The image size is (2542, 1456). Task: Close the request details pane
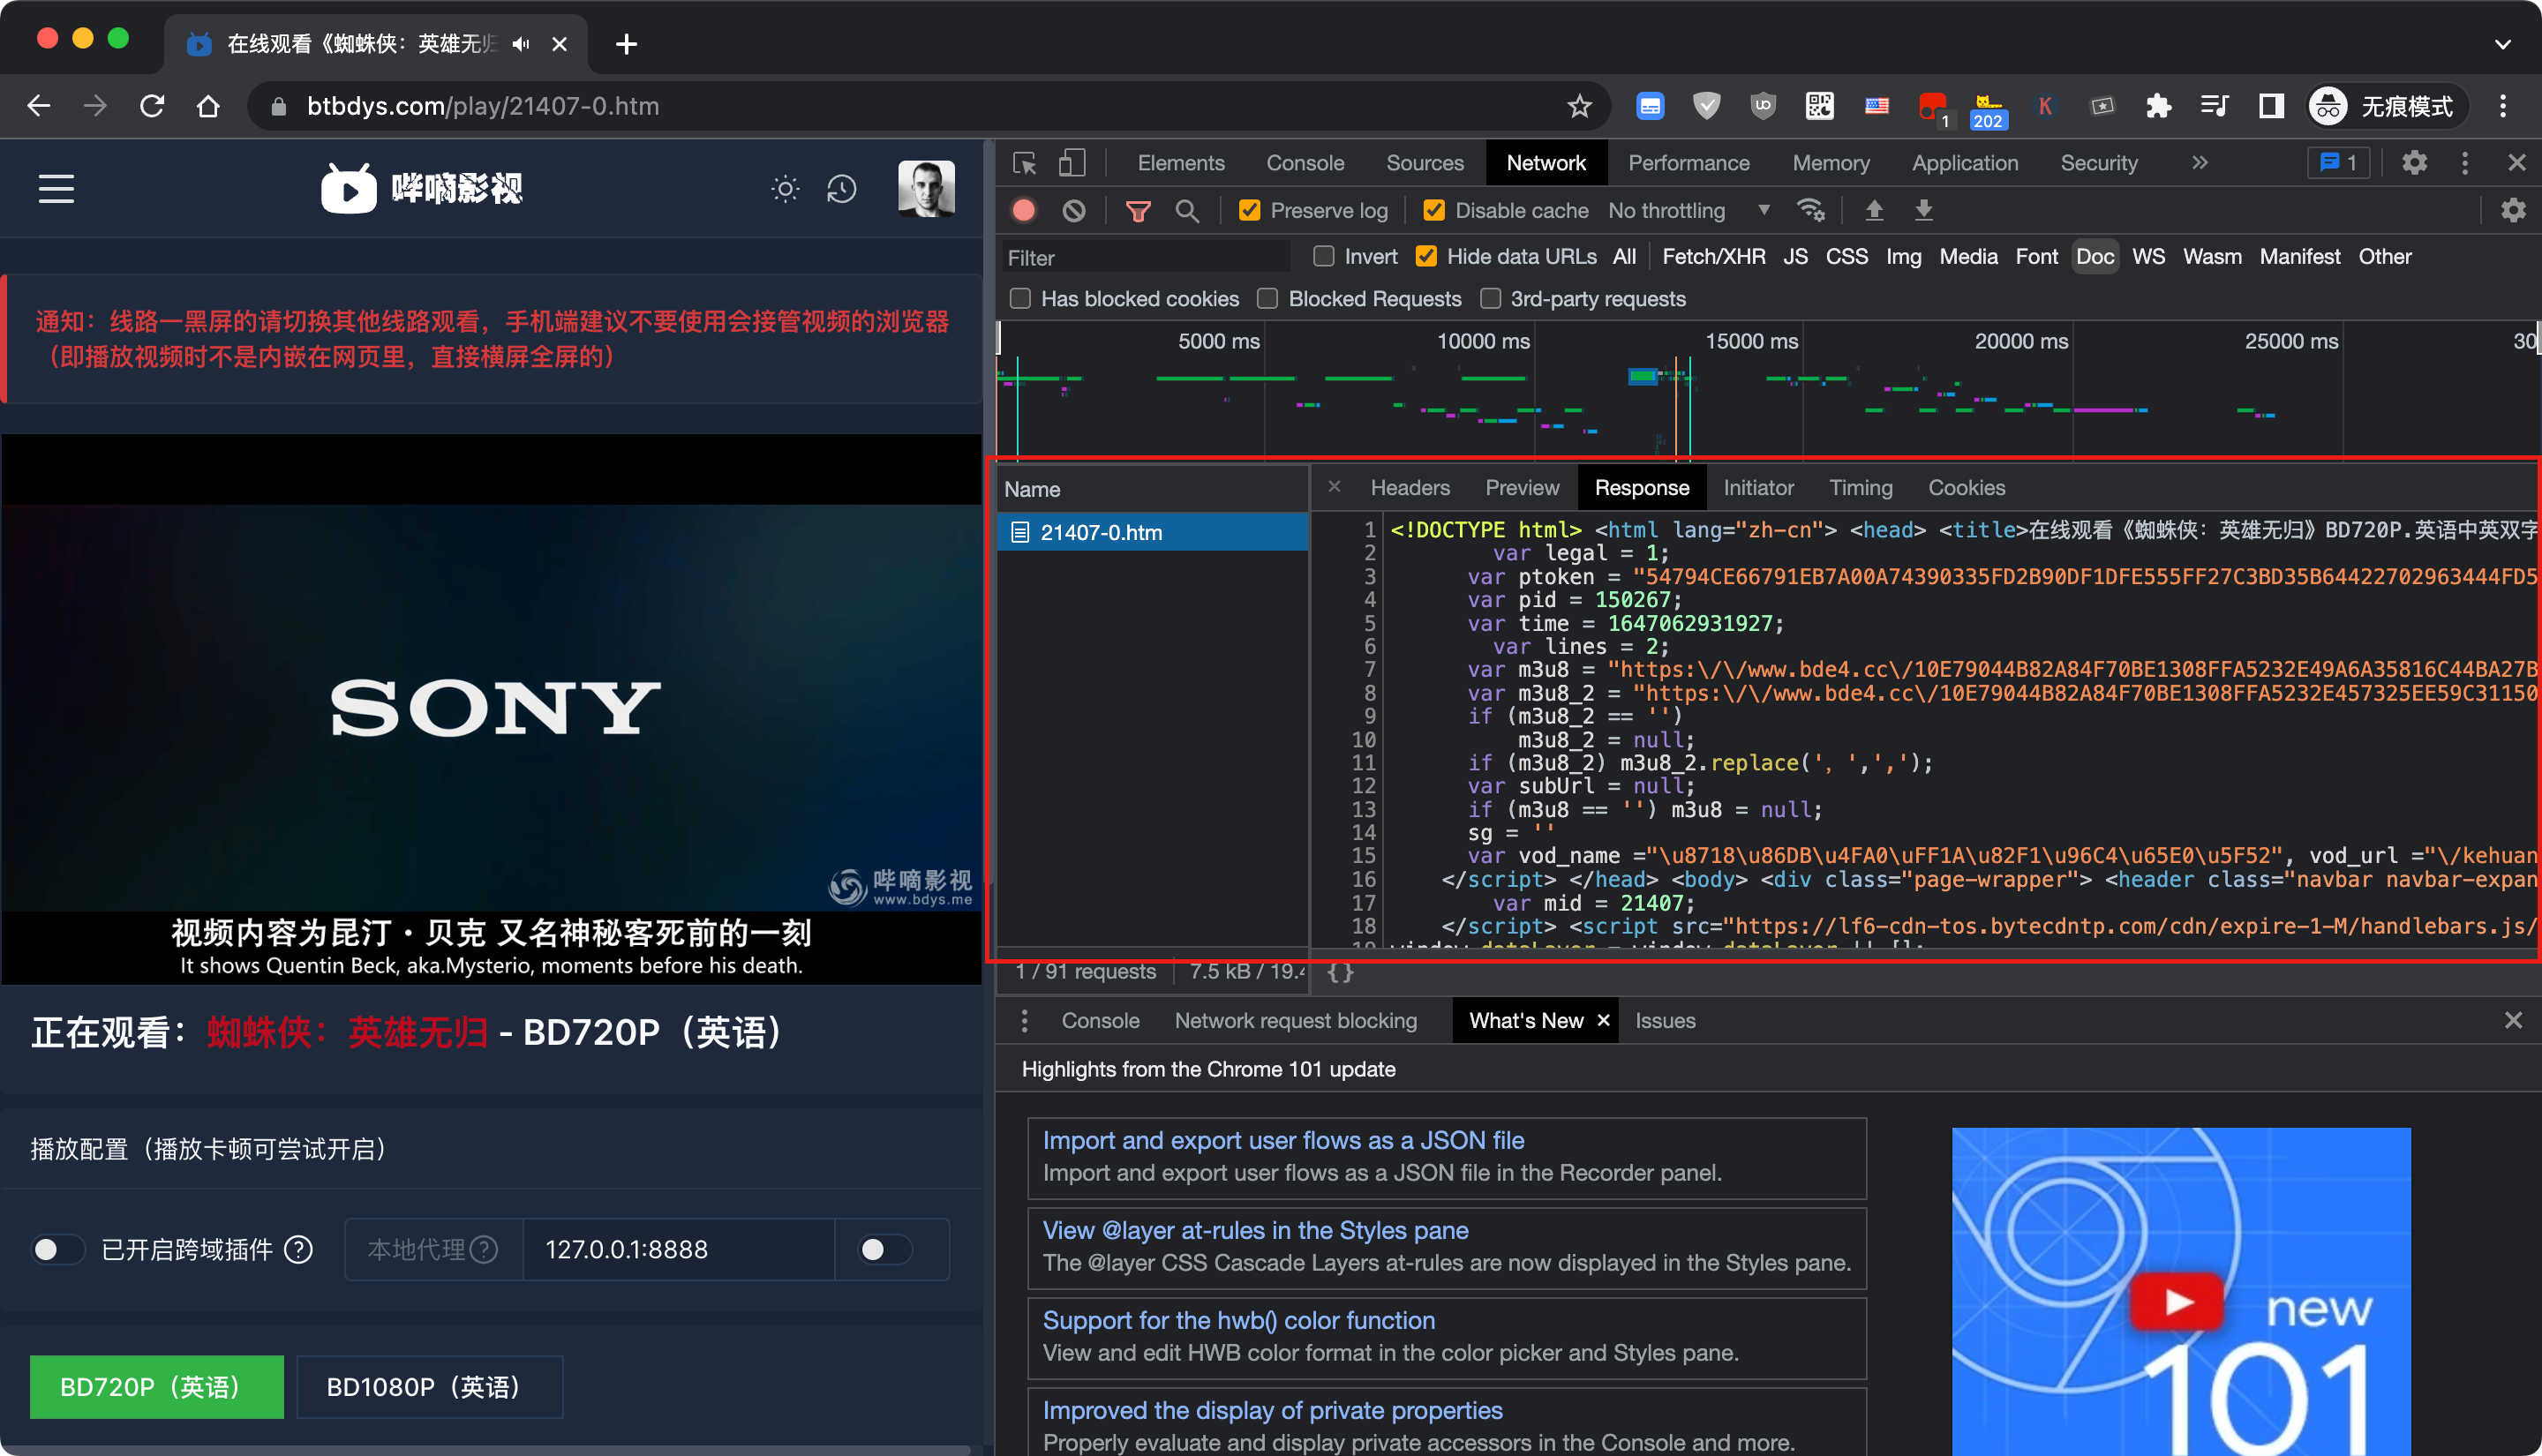pos(1333,487)
